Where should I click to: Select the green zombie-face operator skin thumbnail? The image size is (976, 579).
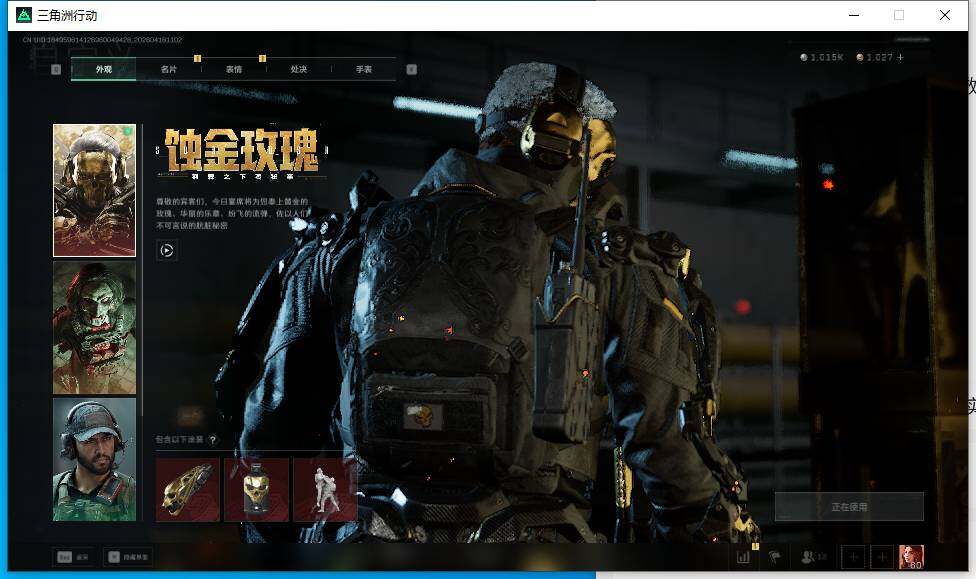(95, 327)
